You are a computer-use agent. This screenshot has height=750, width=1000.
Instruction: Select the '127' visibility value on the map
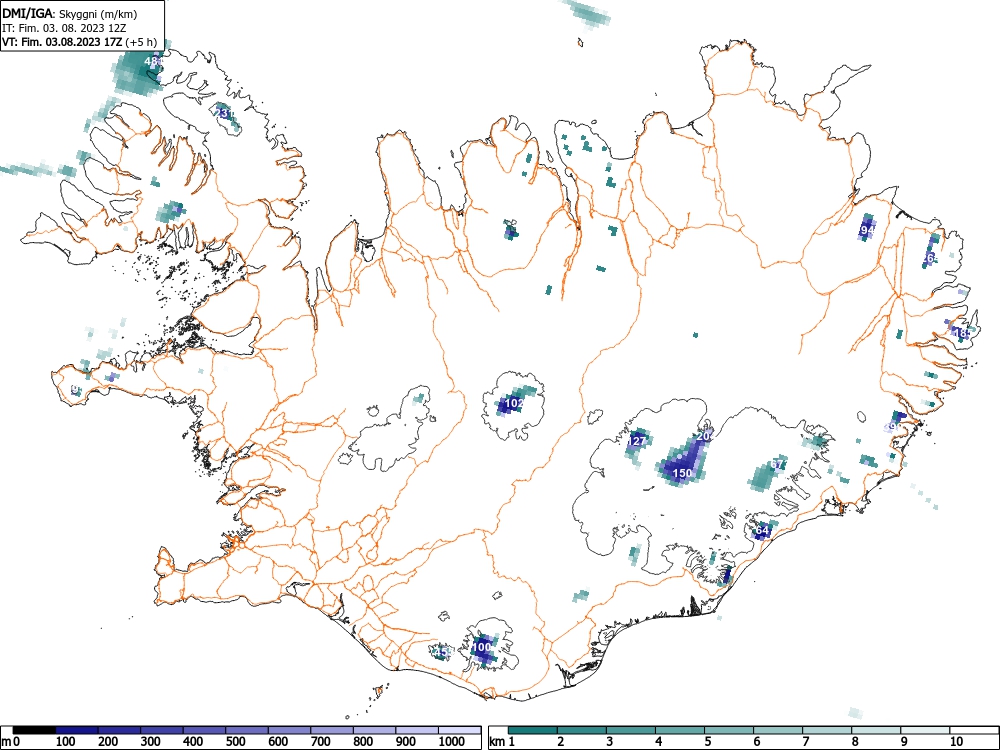click(x=636, y=441)
